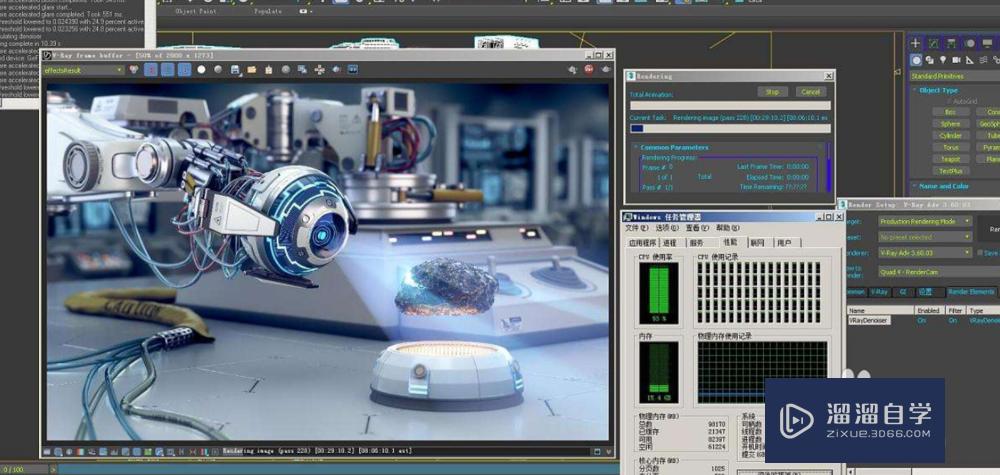Click the Save image disk icon in V-Ray frame buffer

pyautogui.click(x=235, y=69)
